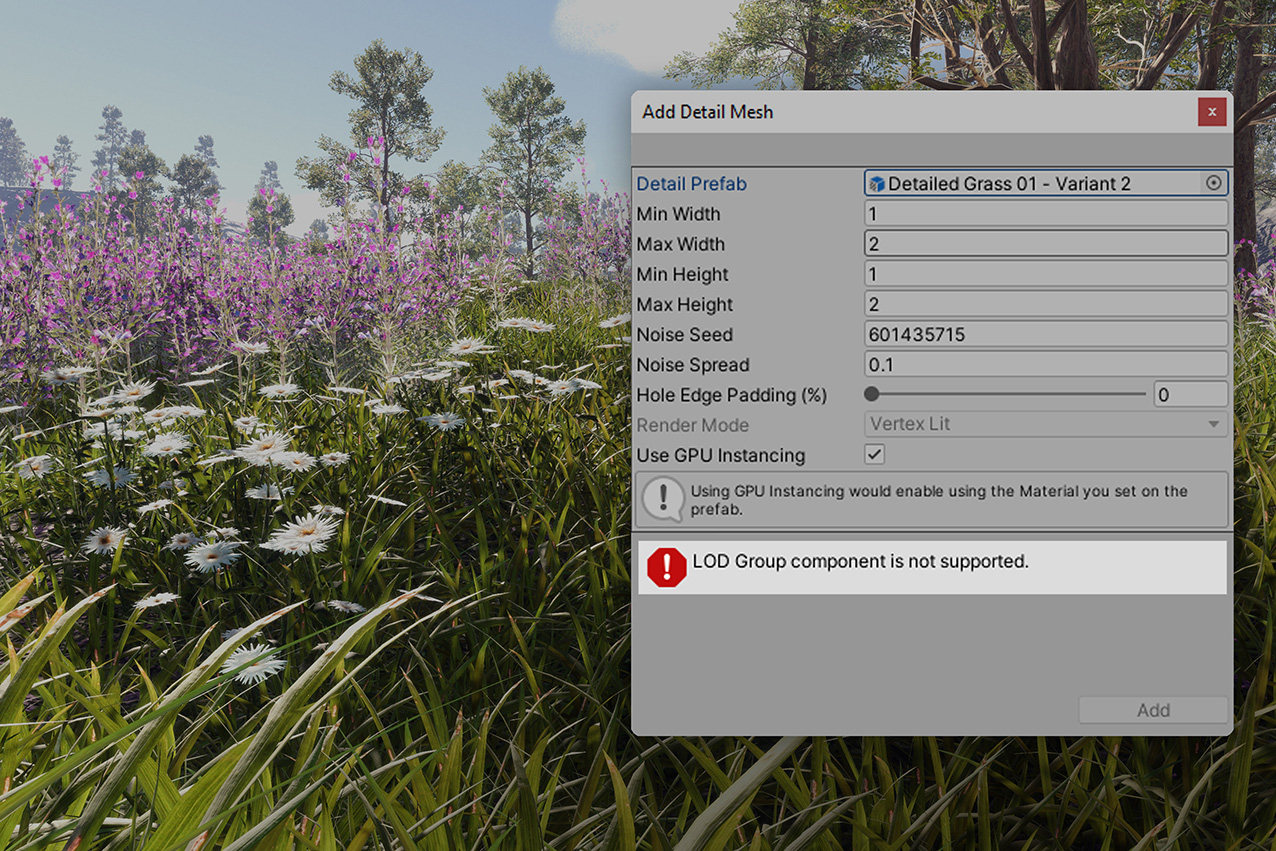Click the Min Width input field
1276x851 pixels.
coord(1045,213)
